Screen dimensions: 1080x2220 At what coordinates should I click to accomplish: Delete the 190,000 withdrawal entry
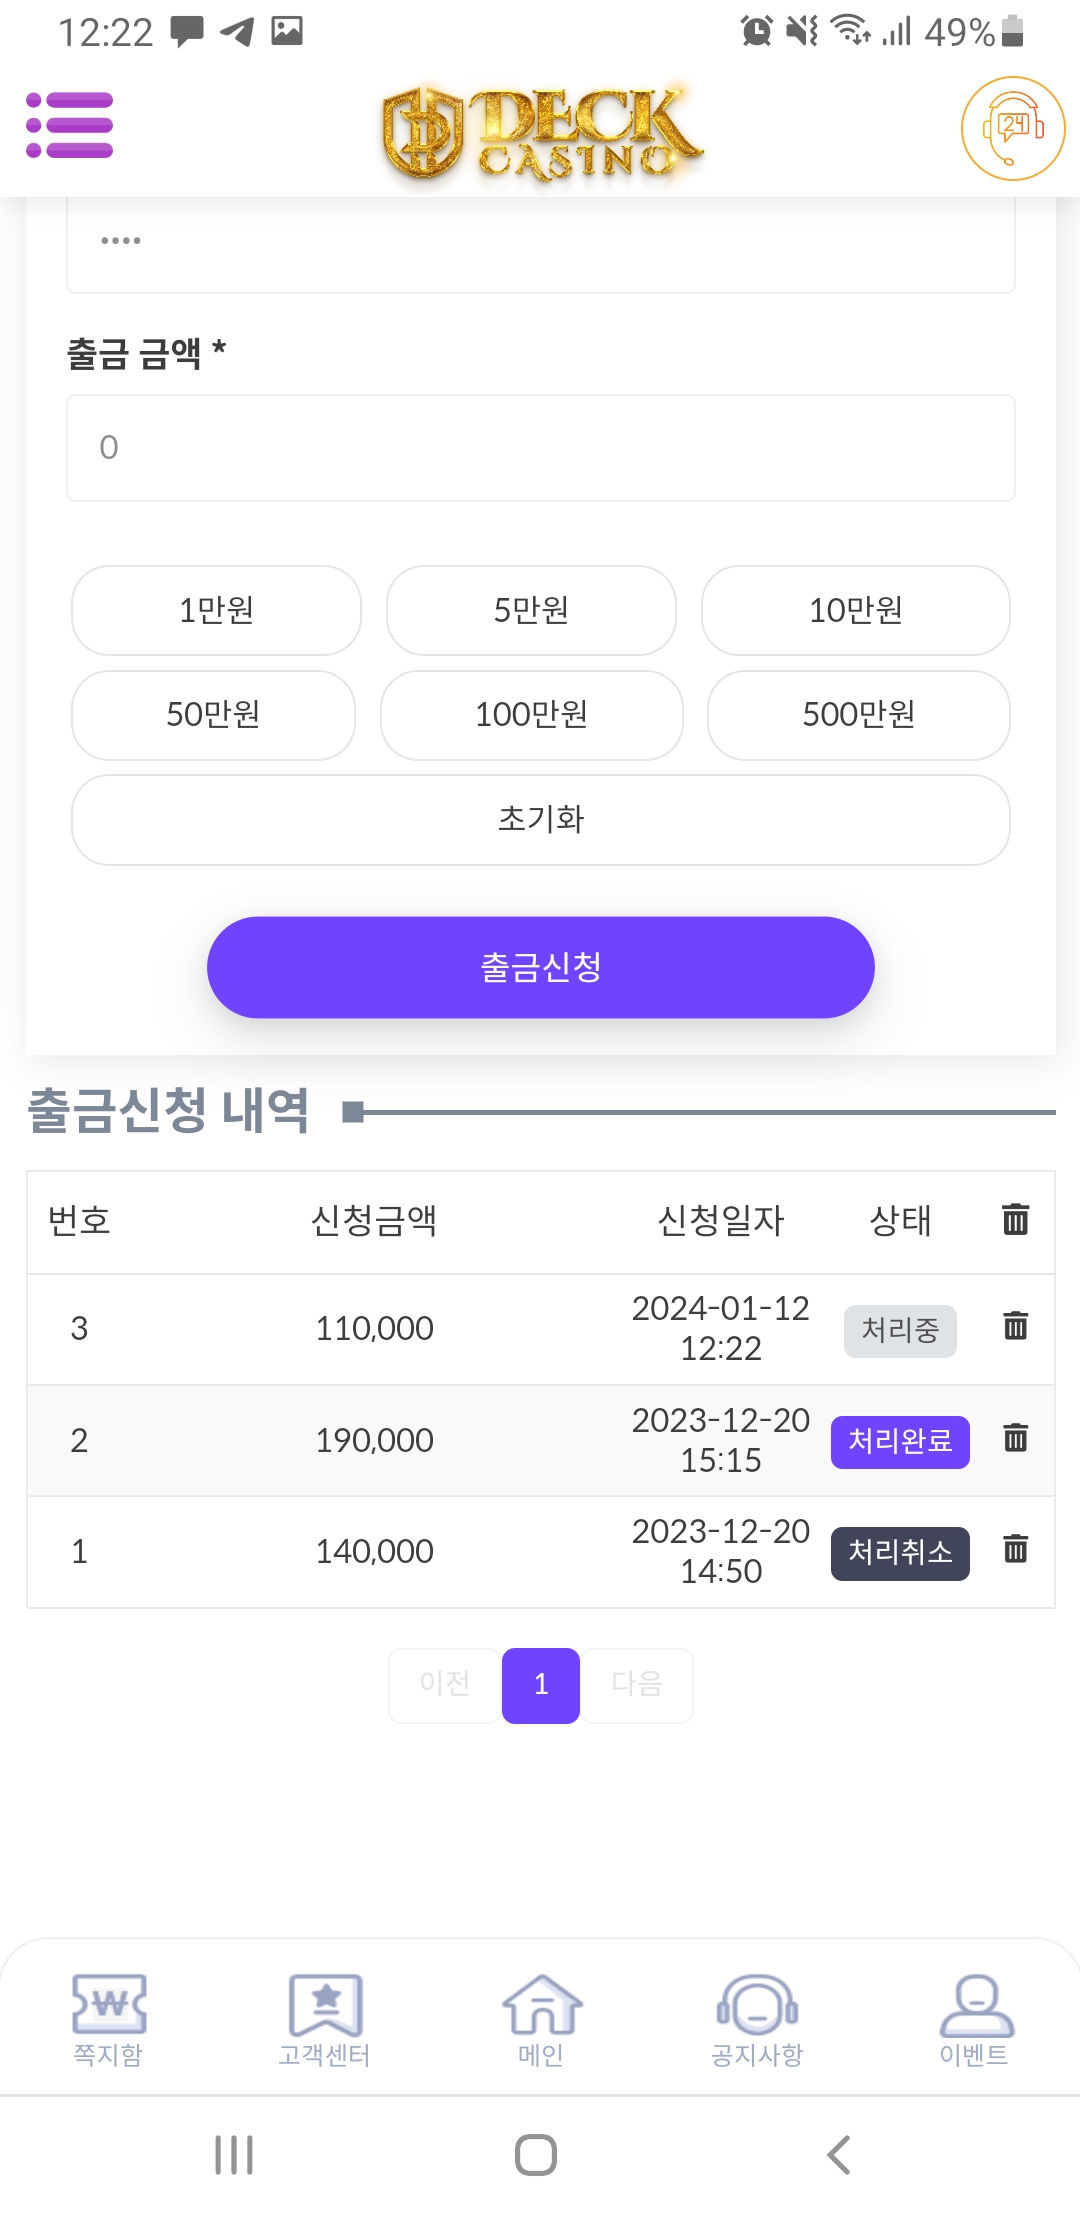coord(1015,1438)
